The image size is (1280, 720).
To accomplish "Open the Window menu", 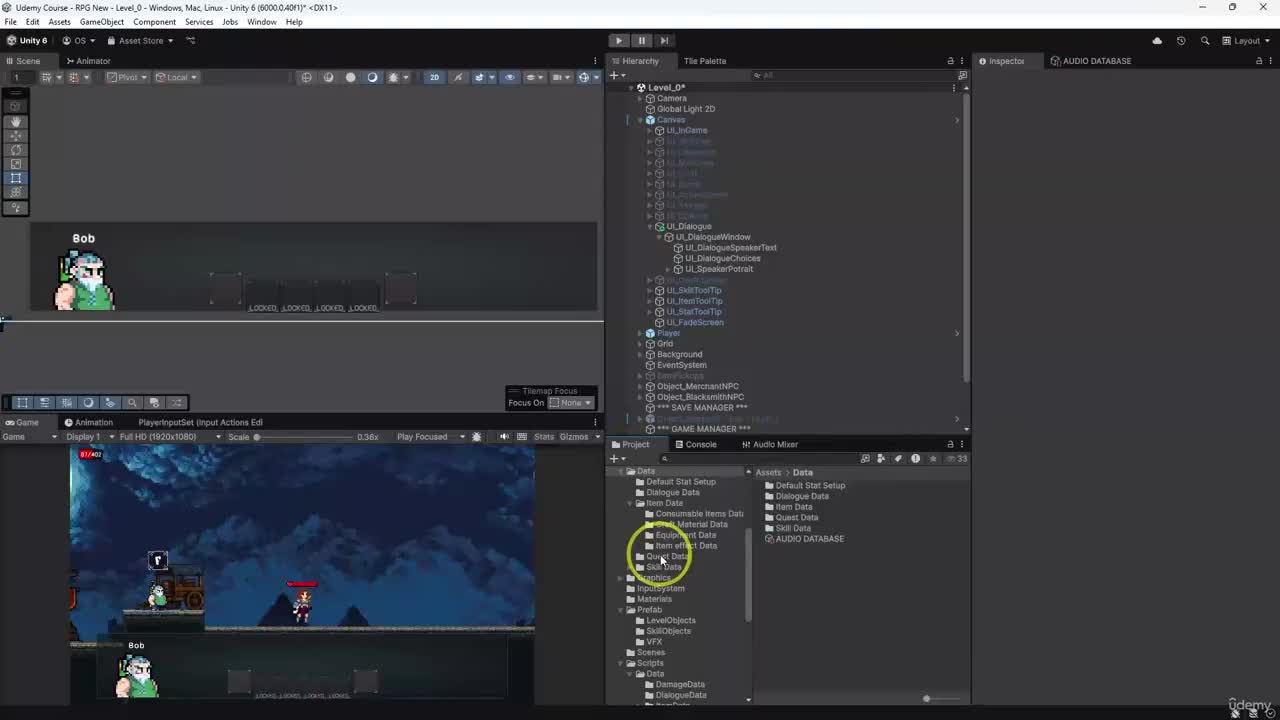I will 261,22.
